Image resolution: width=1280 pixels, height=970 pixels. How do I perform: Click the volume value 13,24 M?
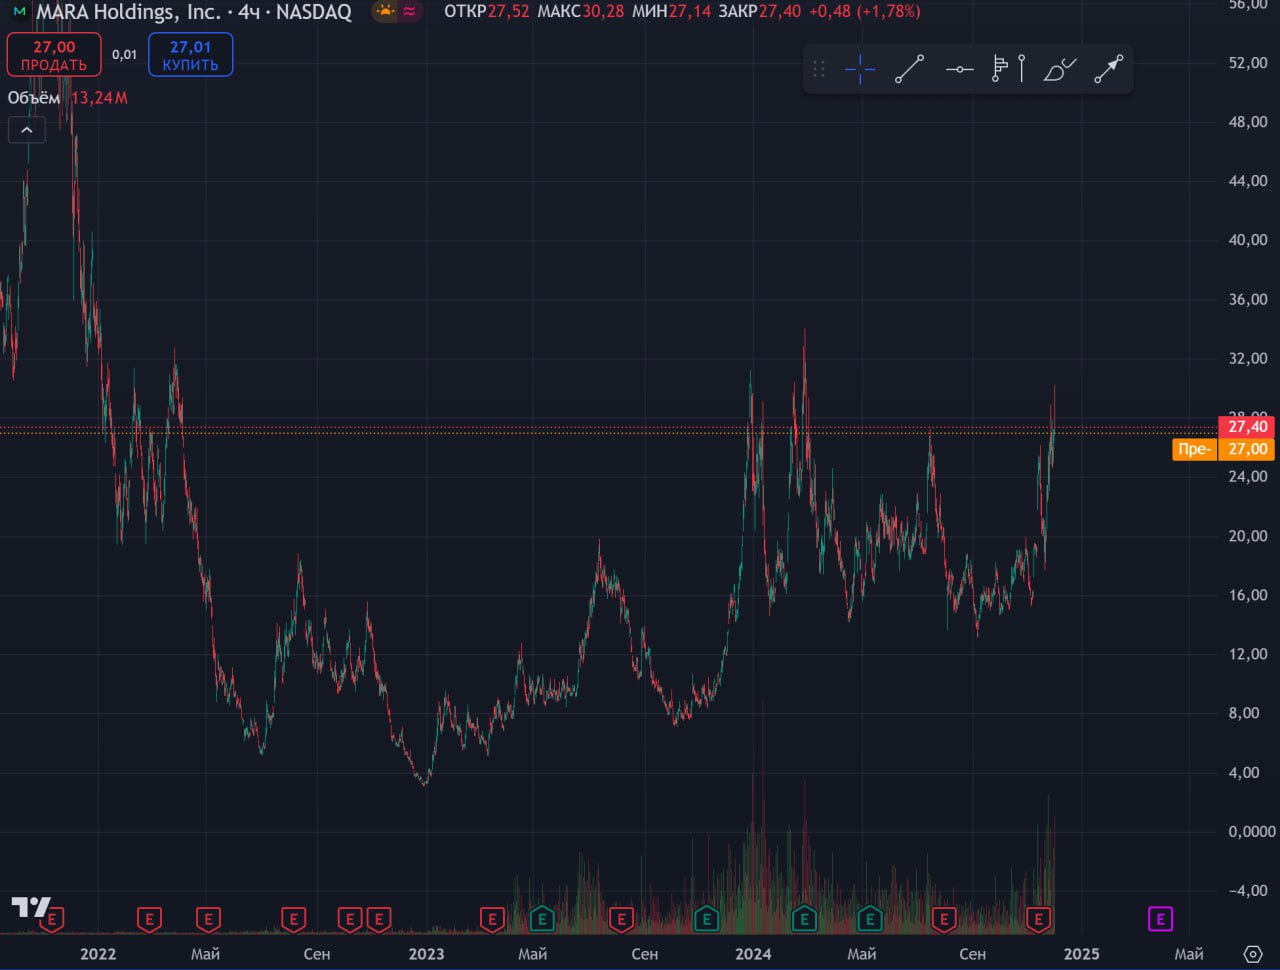(99, 98)
